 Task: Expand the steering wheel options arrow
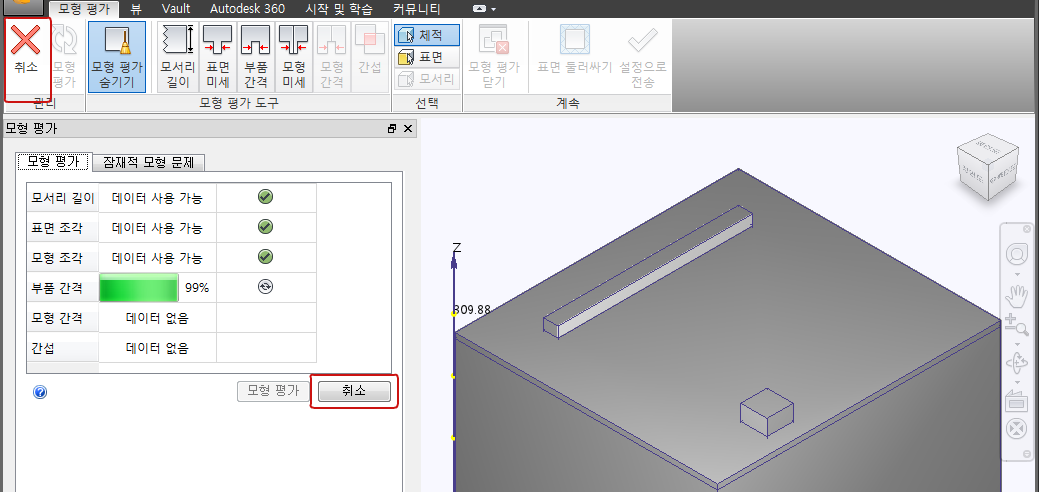coord(1016,275)
